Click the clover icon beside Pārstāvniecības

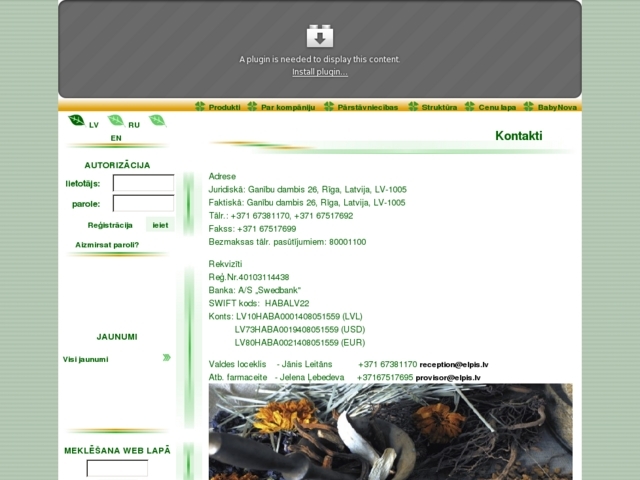329,106
